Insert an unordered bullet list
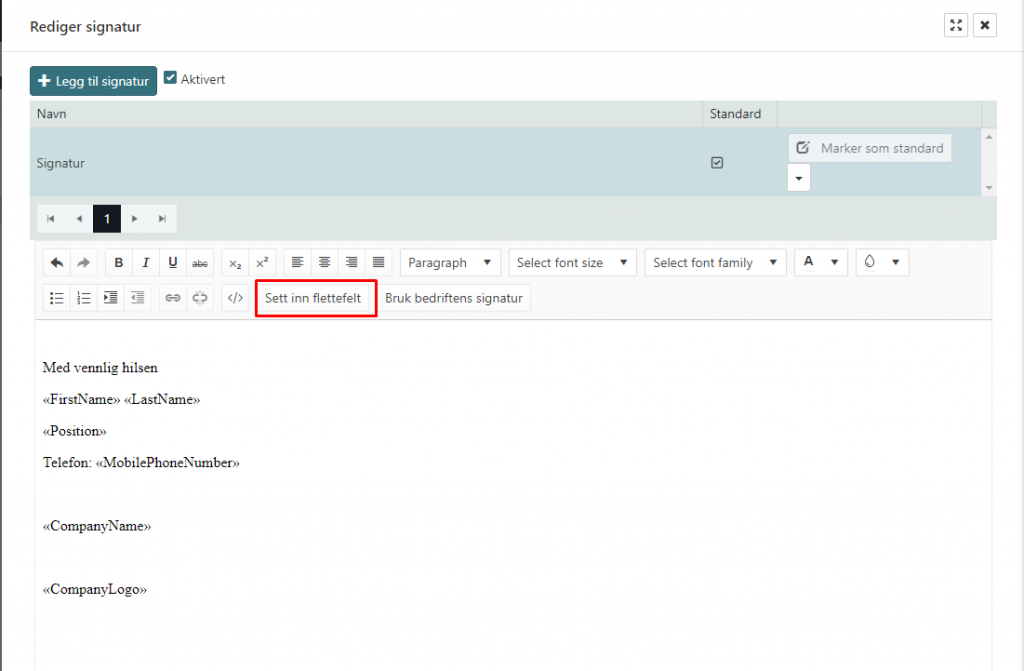Image resolution: width=1024 pixels, height=671 pixels. pos(57,298)
